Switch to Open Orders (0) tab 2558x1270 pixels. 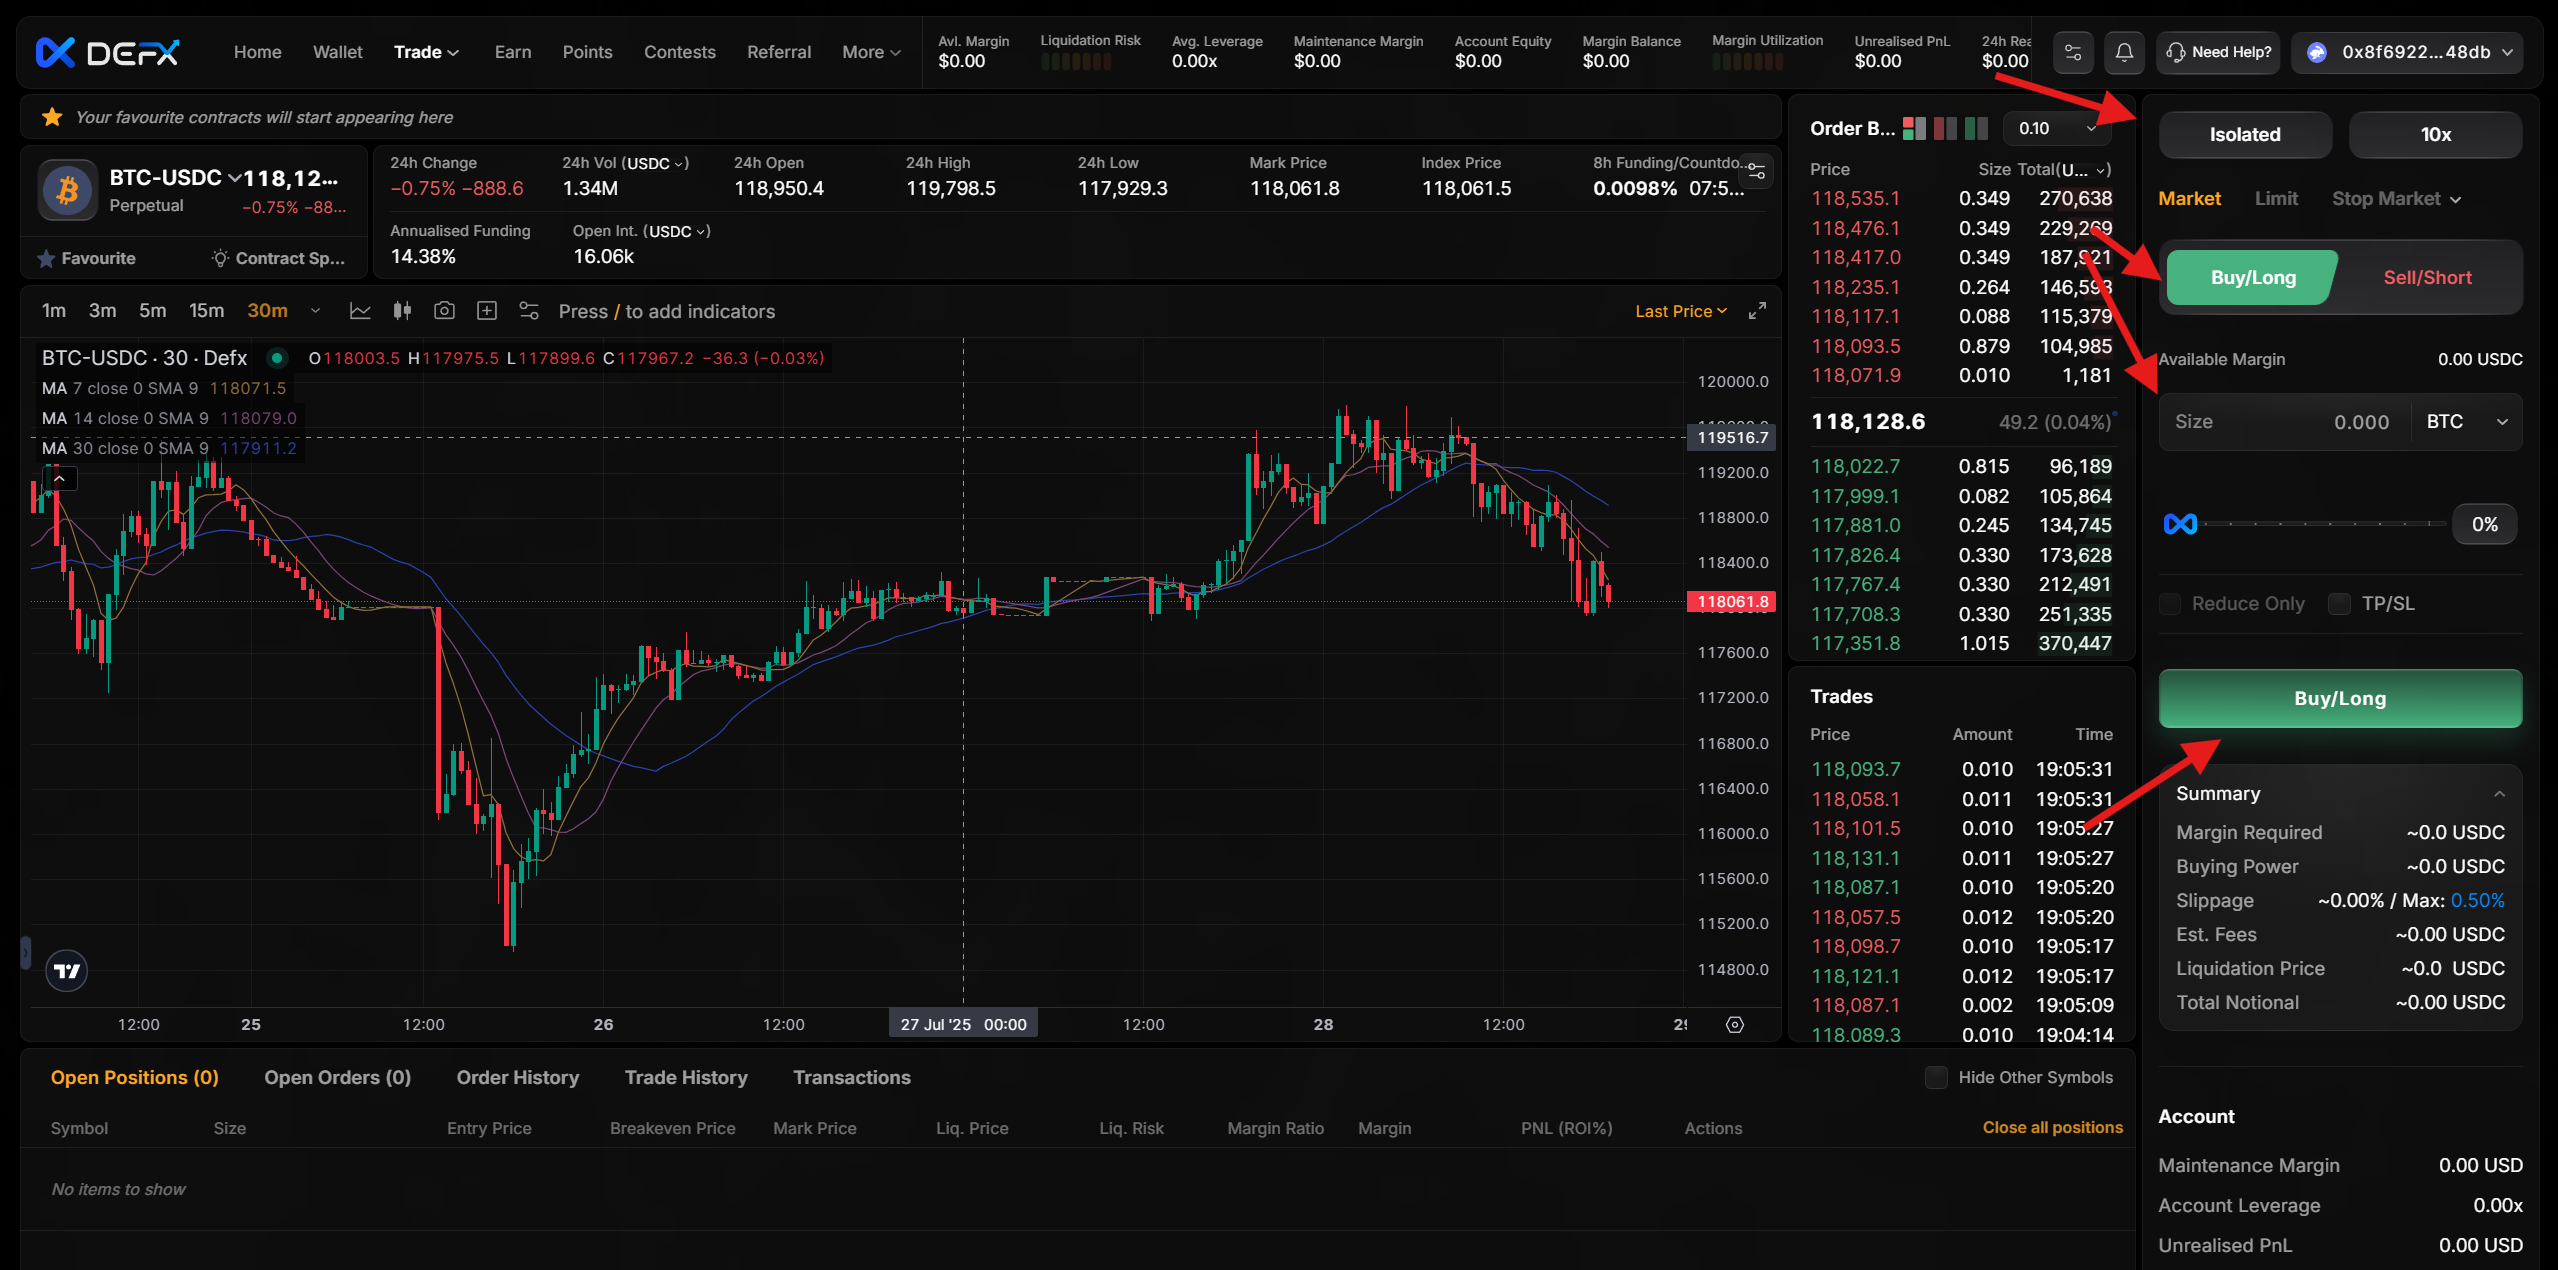tap(337, 1077)
